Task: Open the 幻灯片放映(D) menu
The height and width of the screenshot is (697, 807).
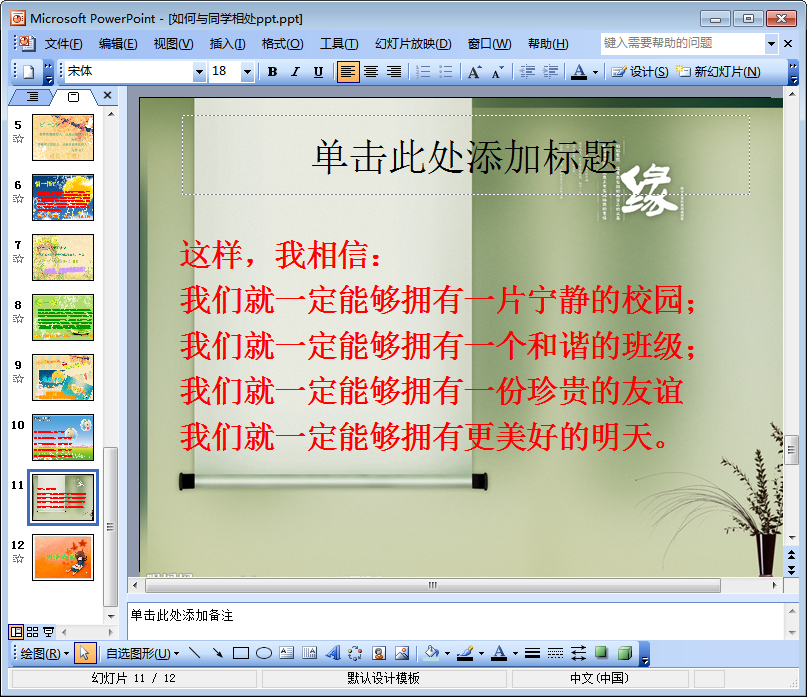Action: point(413,44)
